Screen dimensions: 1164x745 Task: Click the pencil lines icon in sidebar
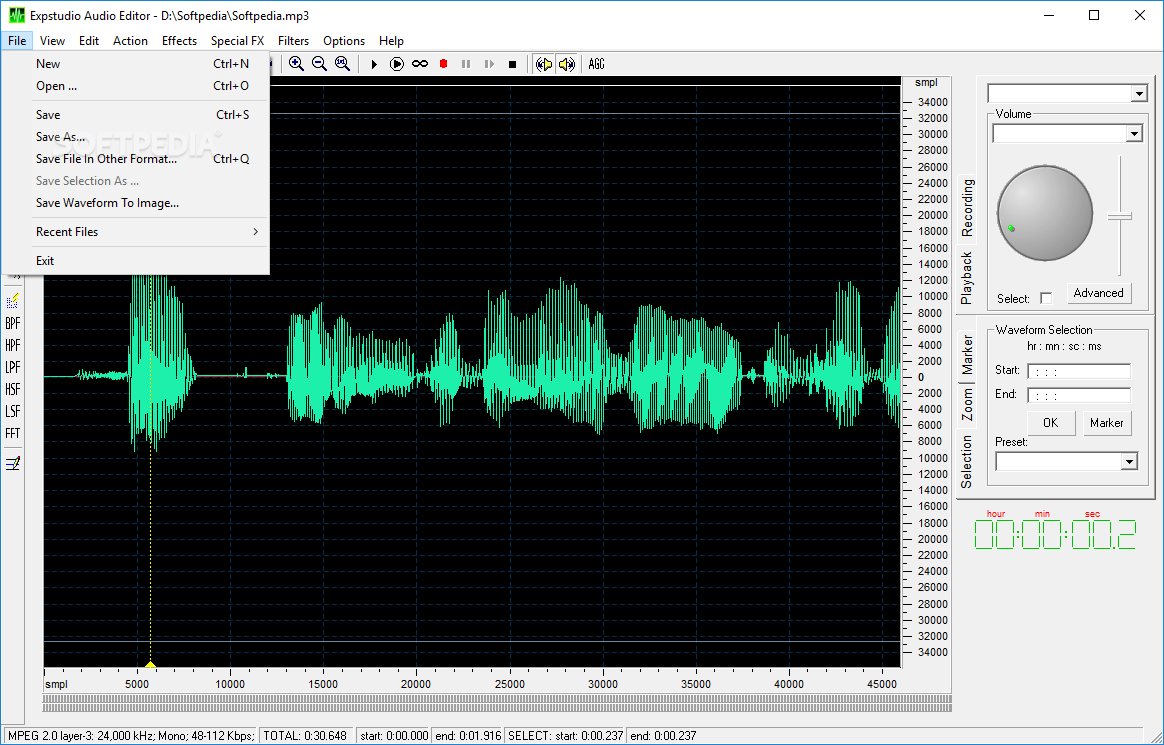pos(13,464)
